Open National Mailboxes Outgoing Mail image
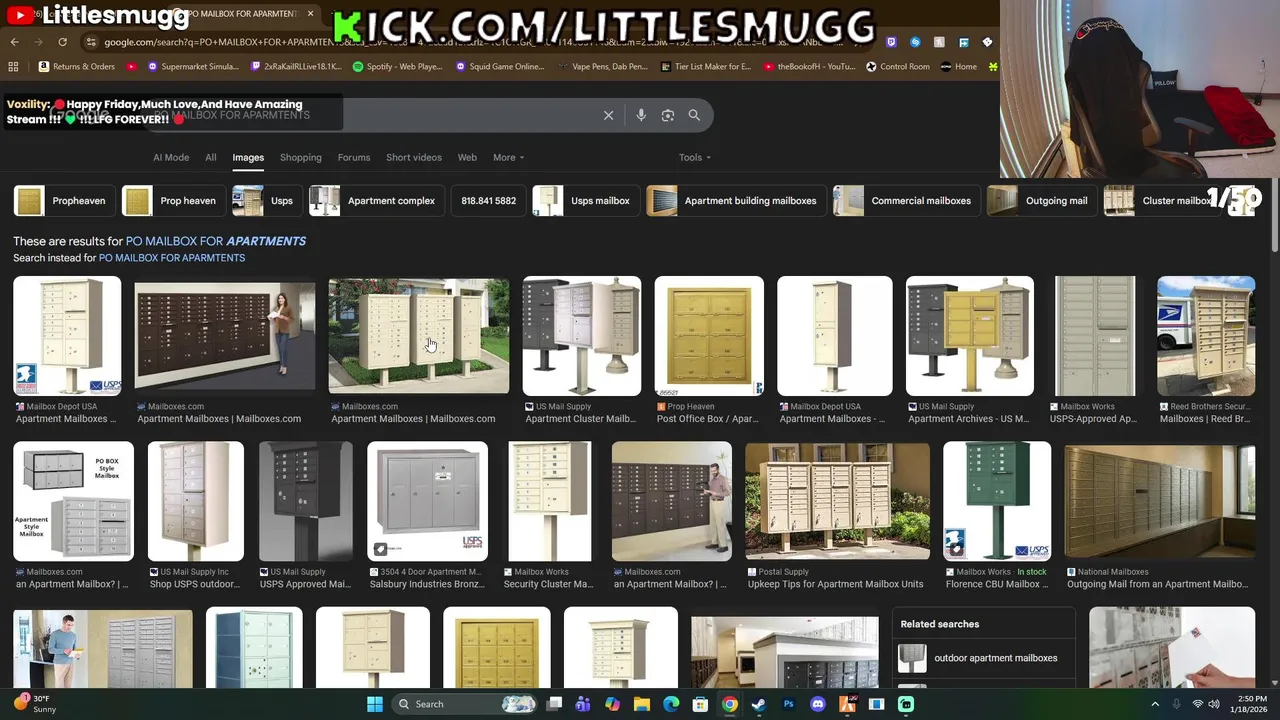Screen dimensions: 1280x720 coord(1160,501)
